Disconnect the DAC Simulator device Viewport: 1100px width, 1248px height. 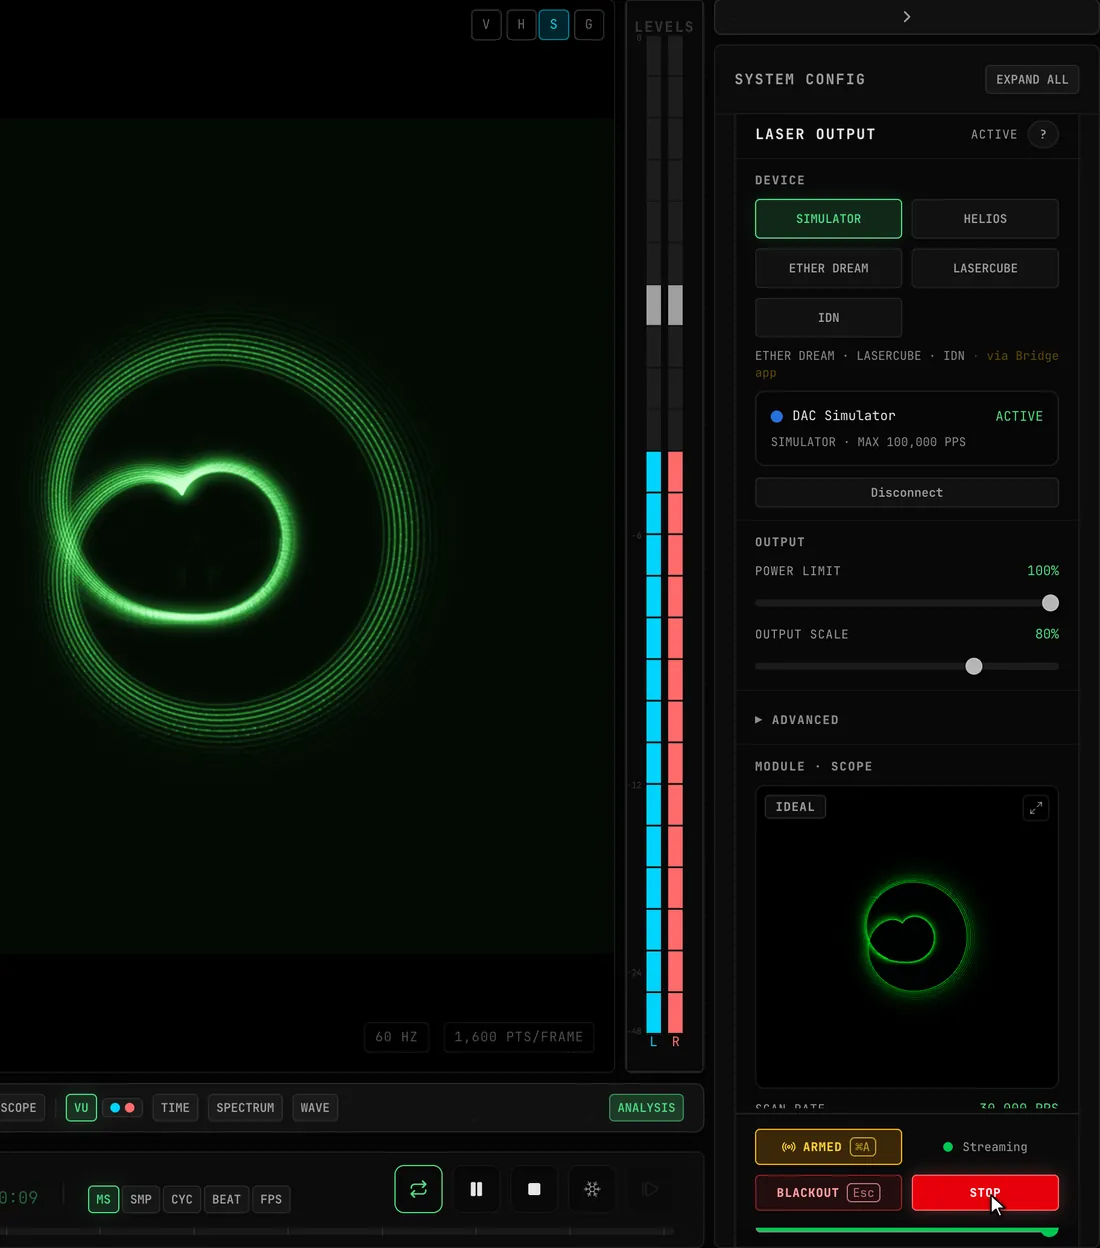(x=906, y=493)
